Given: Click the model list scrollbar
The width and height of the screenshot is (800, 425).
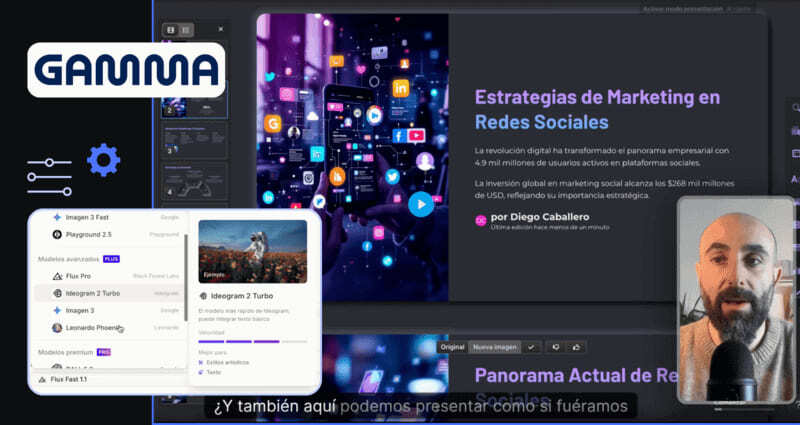Looking at the screenshot, I should click(185, 278).
